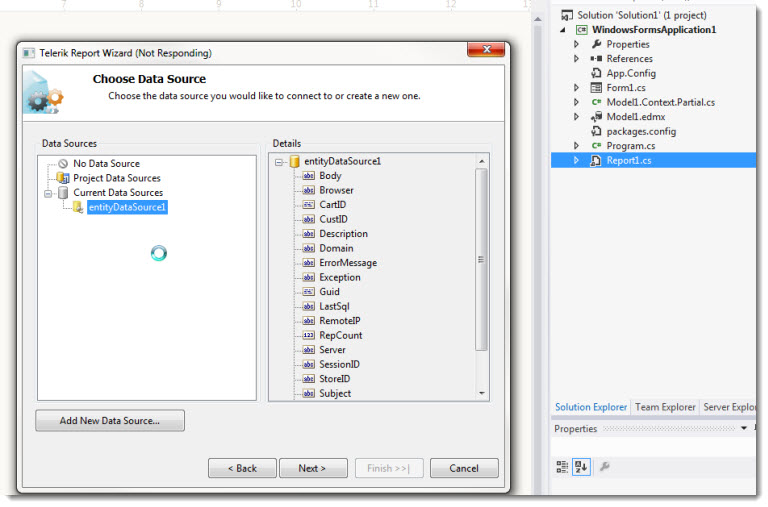The image size is (768, 507).
Task: Collapse the entityDataSource1 node in Details
Action: click(x=279, y=162)
